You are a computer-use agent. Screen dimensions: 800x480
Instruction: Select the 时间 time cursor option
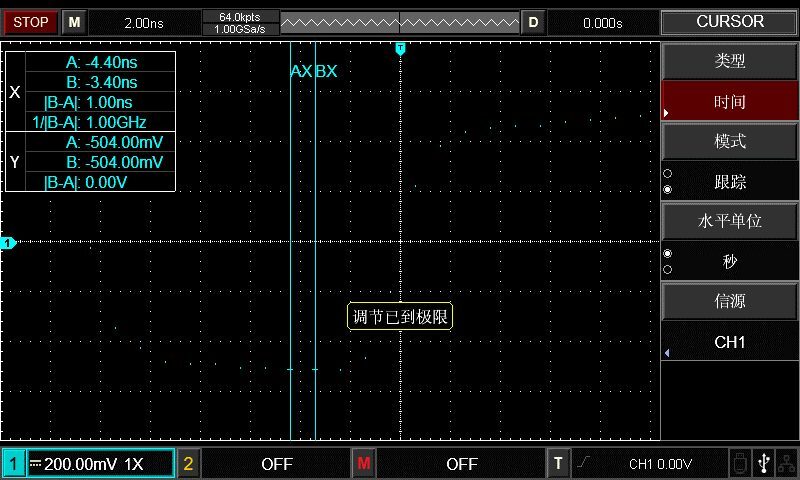pos(730,102)
